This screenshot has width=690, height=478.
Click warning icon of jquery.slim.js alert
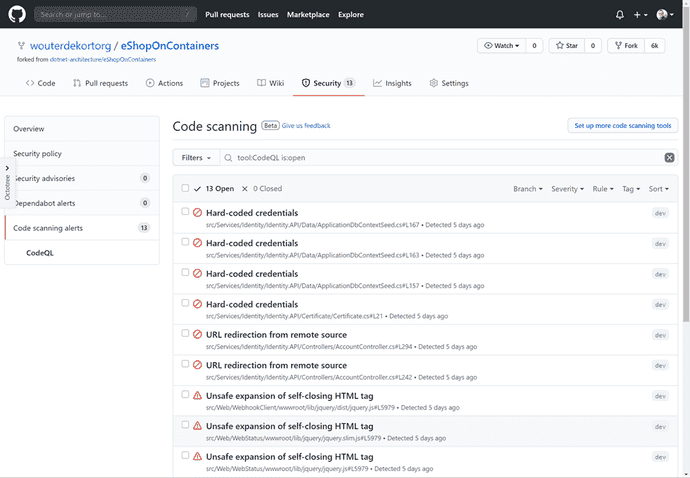point(198,426)
